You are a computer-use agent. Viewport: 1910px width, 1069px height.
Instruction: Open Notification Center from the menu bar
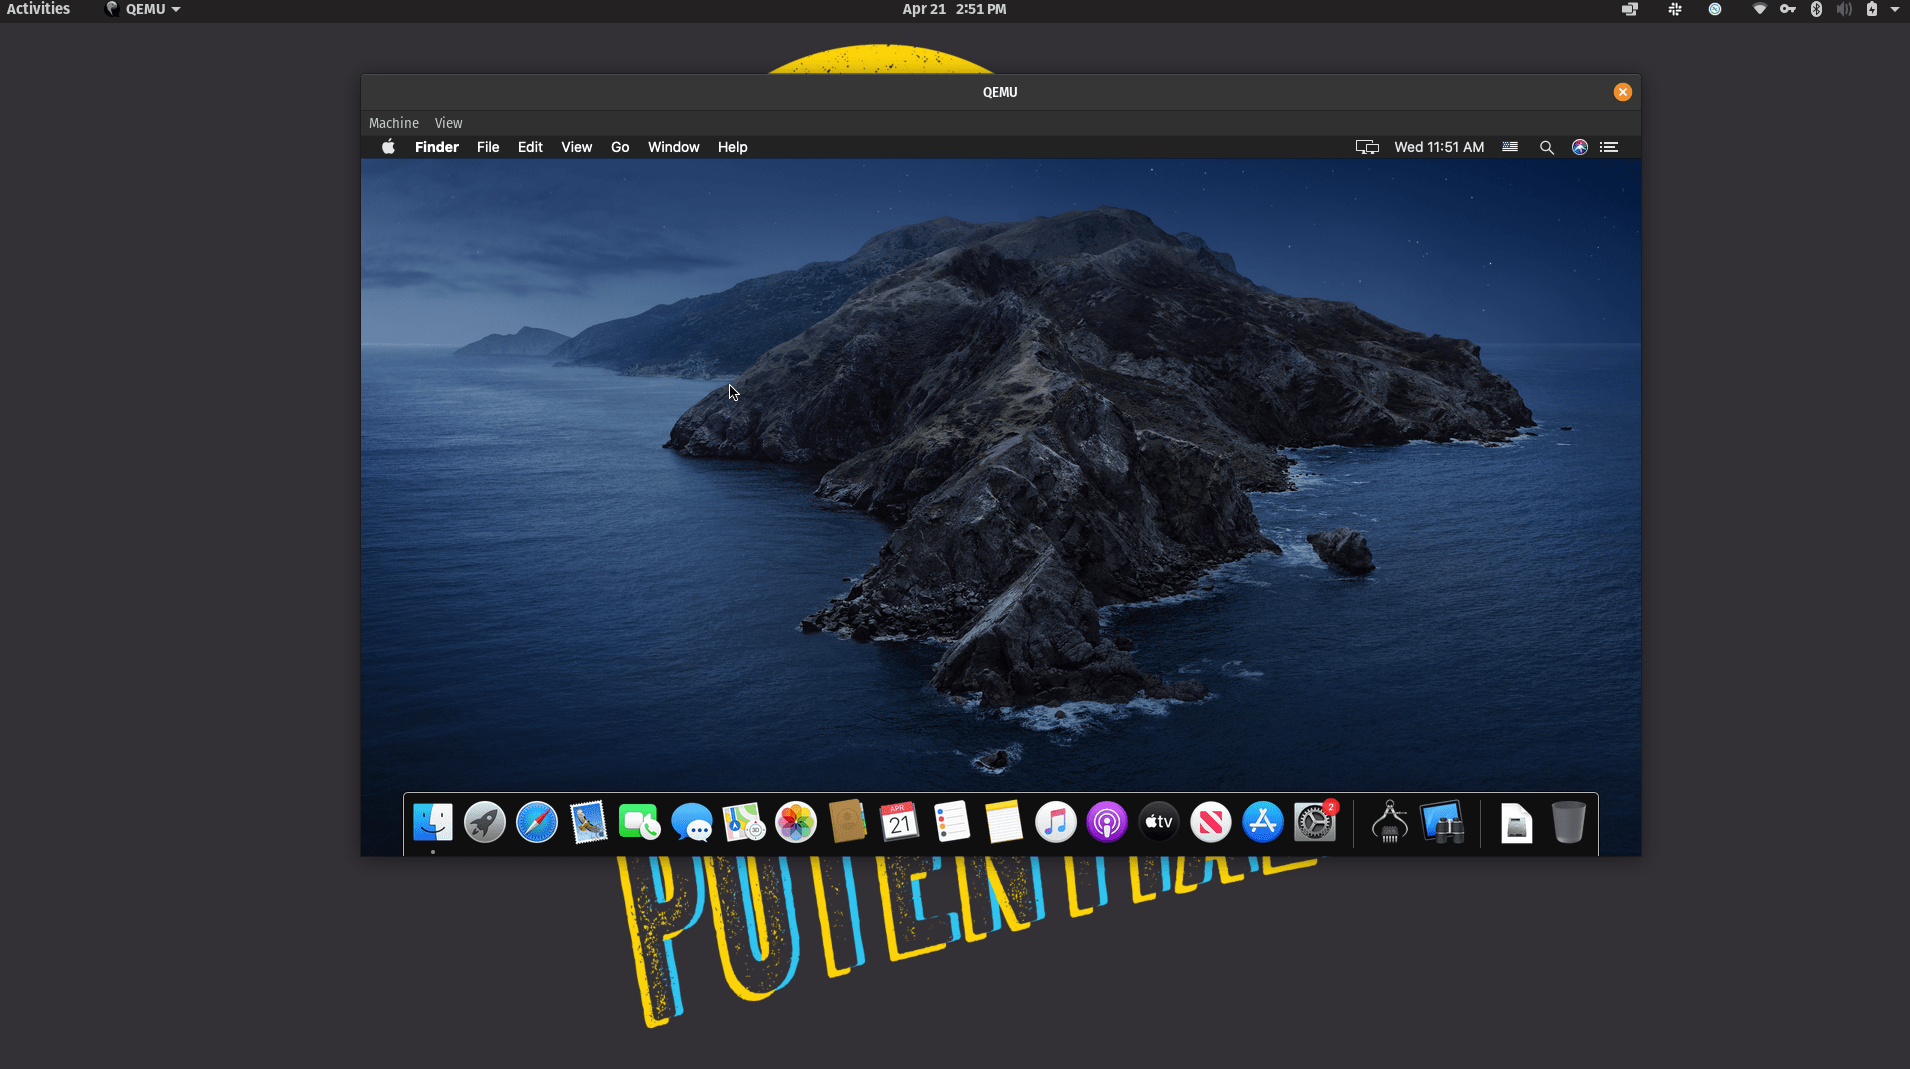(1611, 147)
